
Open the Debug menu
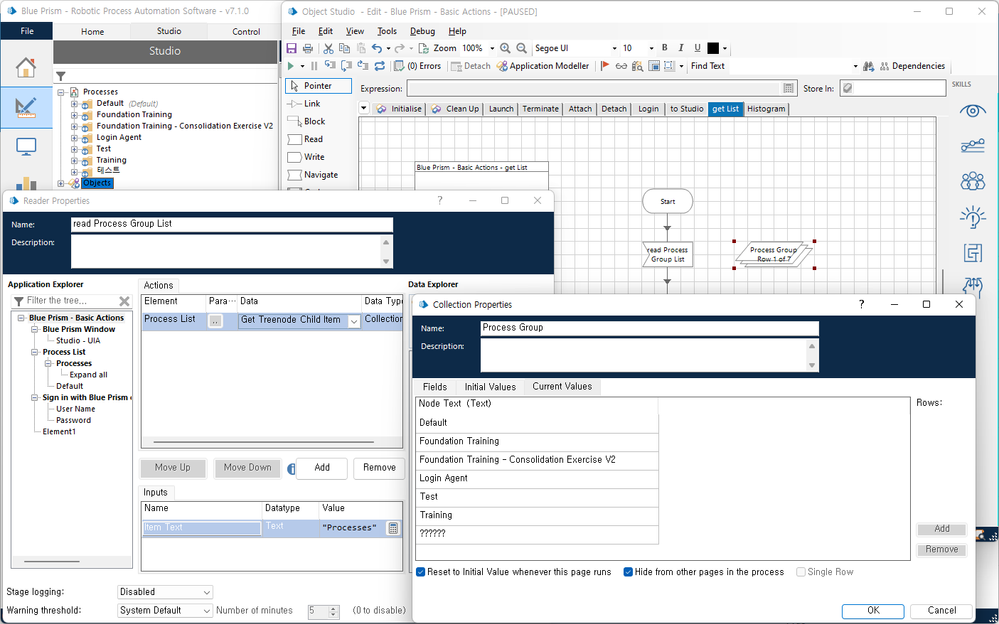[x=422, y=31]
